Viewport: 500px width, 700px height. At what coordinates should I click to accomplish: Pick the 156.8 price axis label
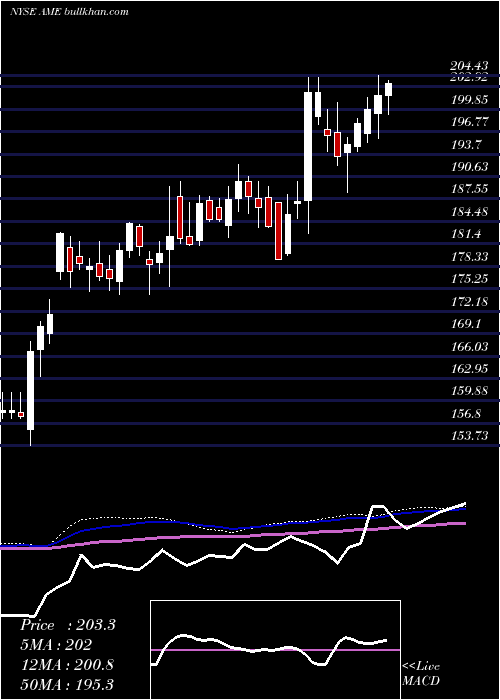tap(466, 414)
